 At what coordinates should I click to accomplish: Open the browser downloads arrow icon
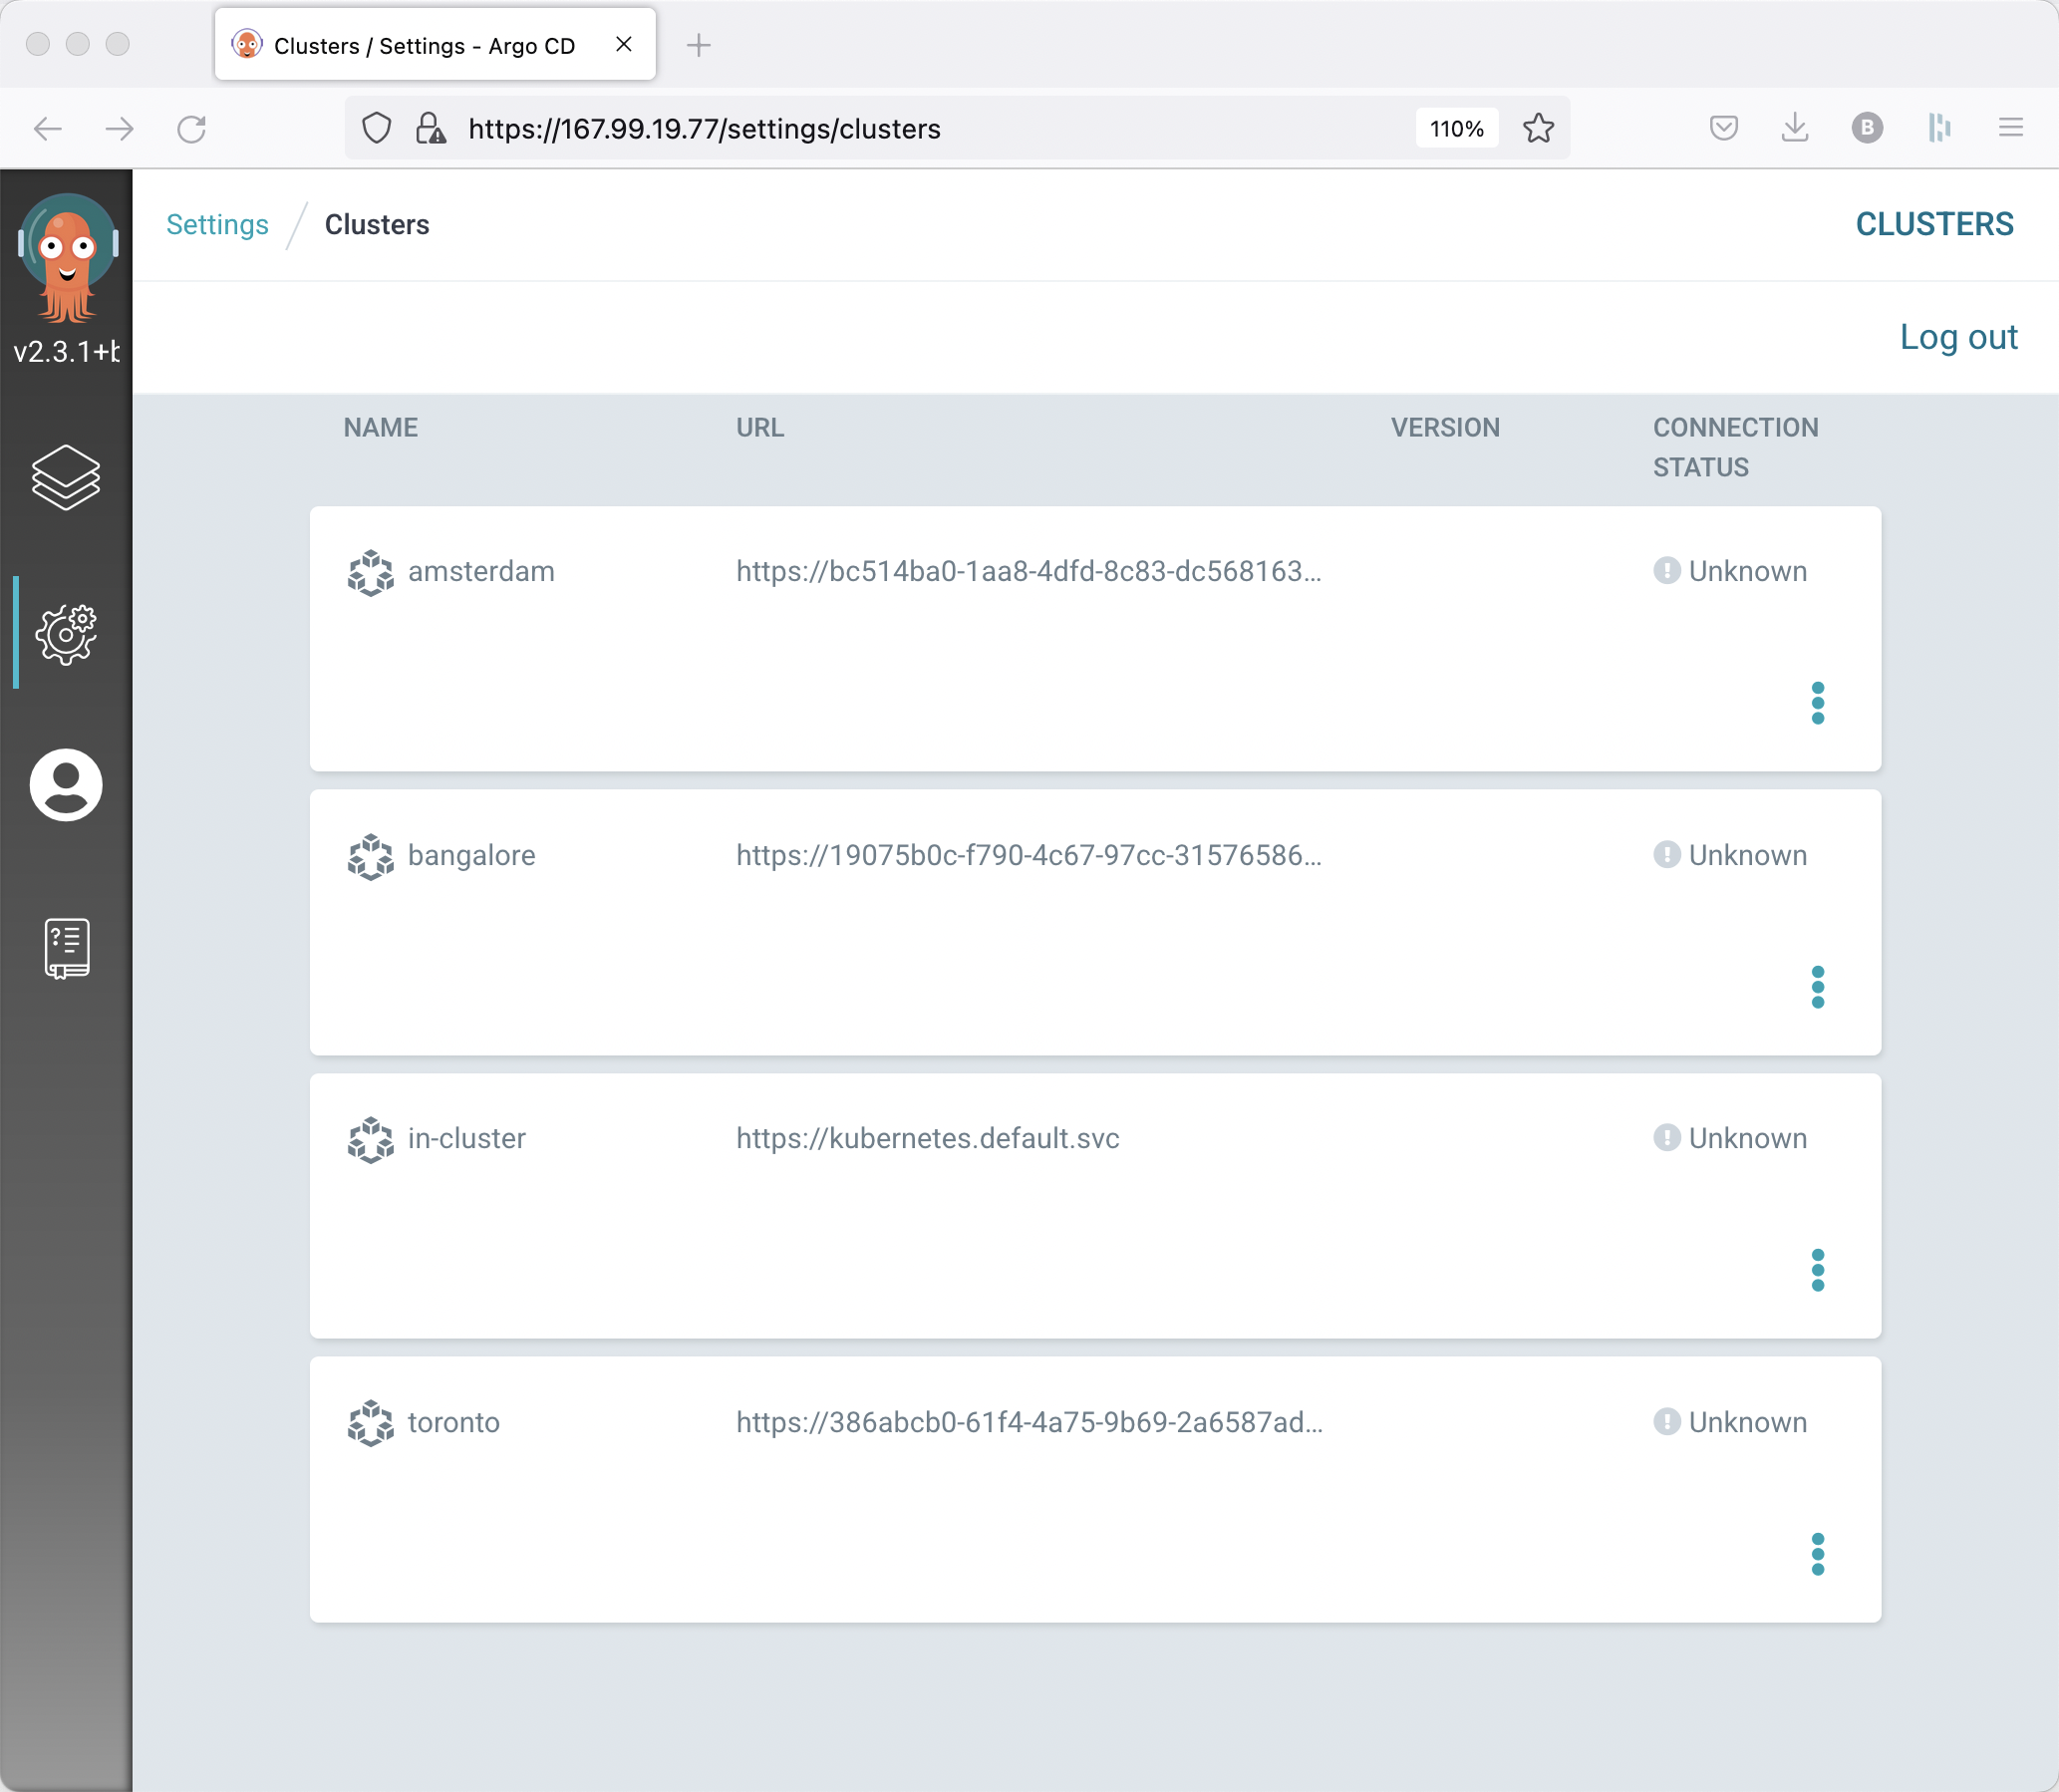coord(1795,128)
